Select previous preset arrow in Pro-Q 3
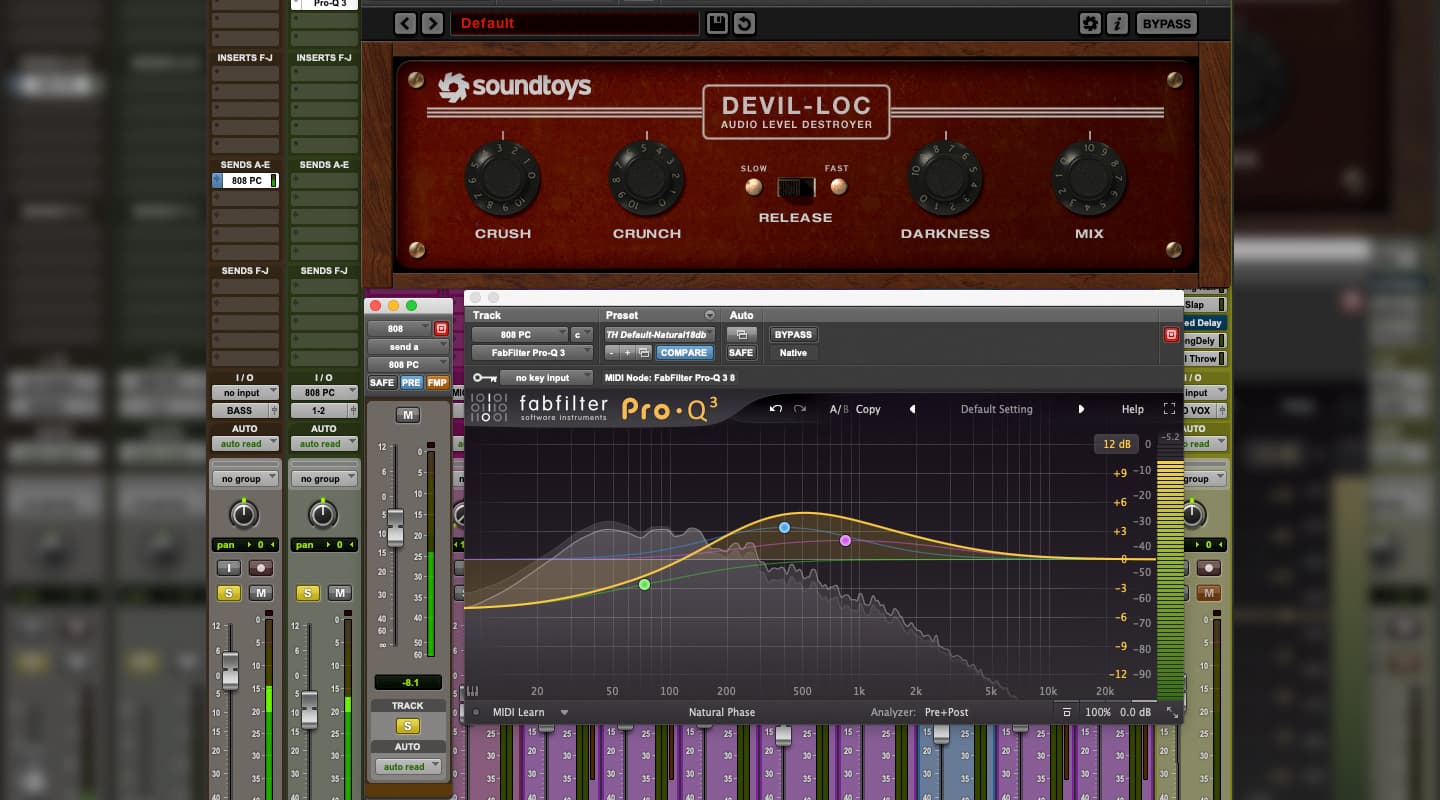Image resolution: width=1440 pixels, height=800 pixels. [912, 409]
